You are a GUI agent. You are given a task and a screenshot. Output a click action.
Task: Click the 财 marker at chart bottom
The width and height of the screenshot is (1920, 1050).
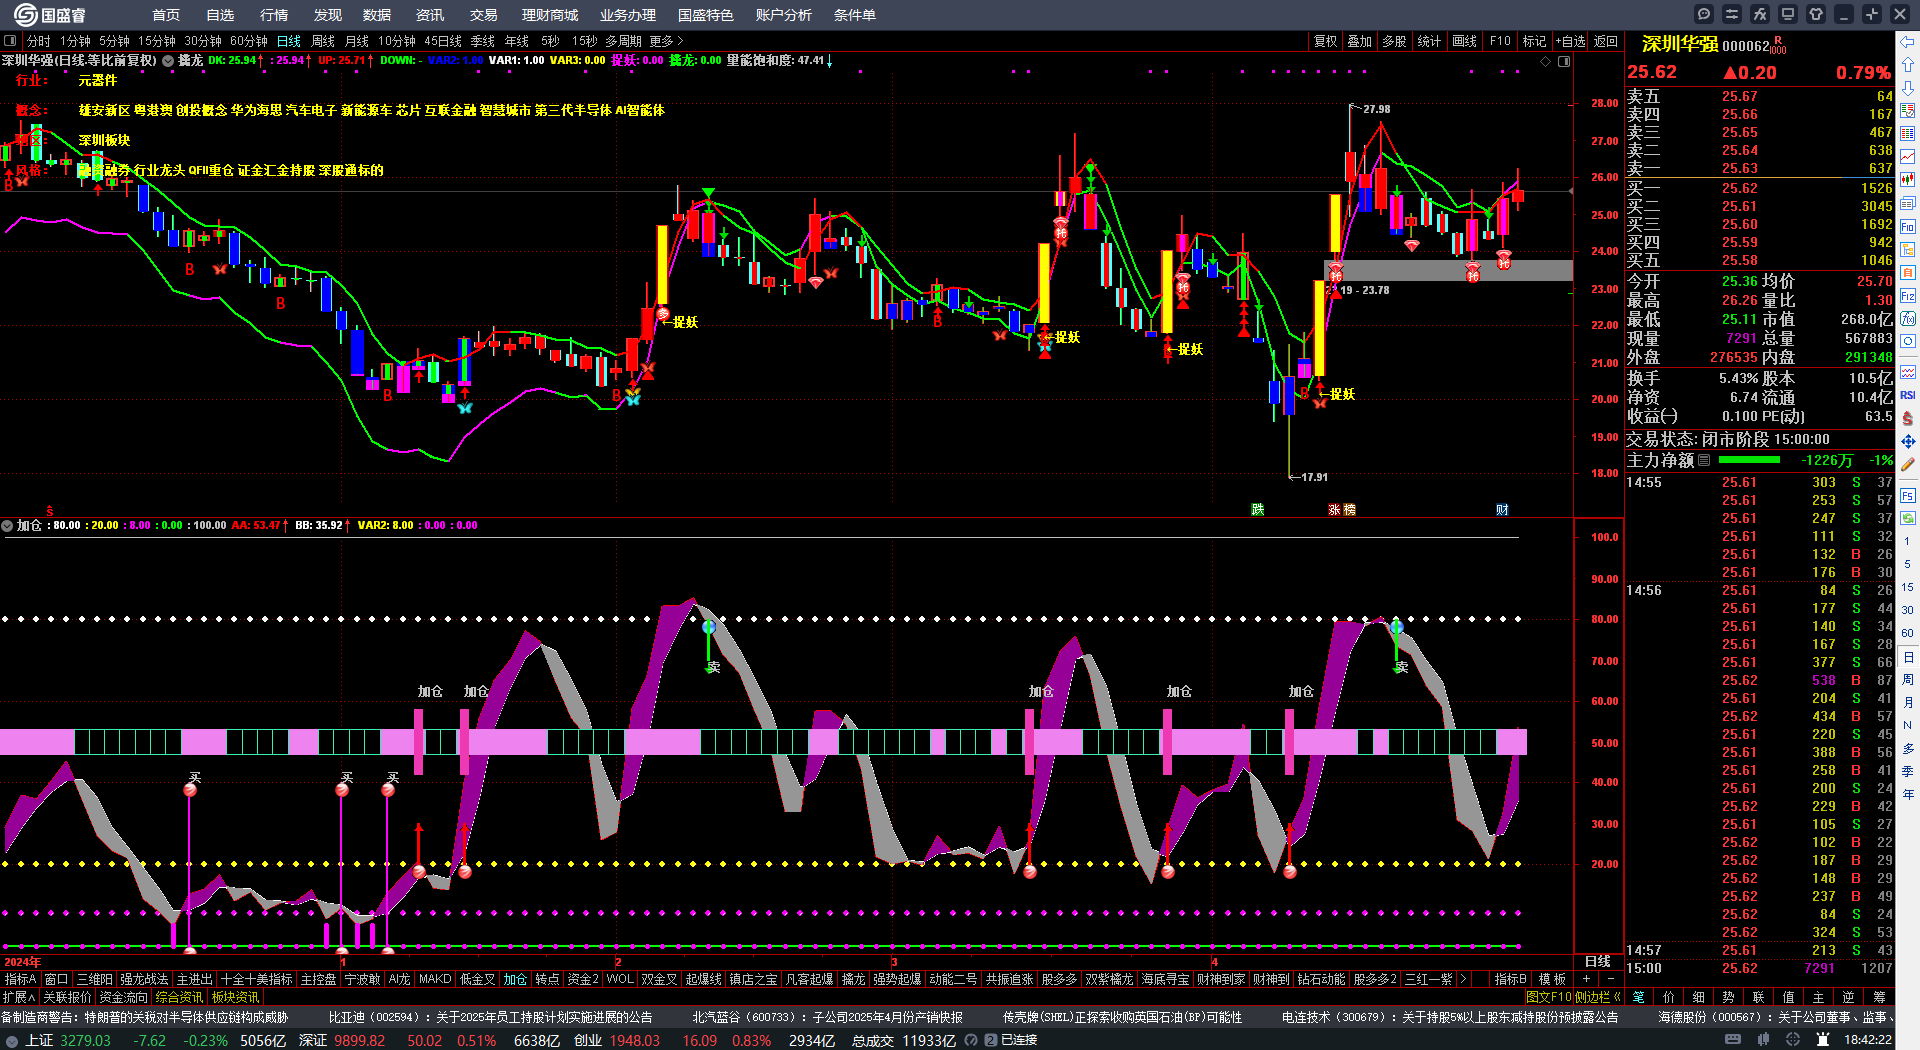pyautogui.click(x=1502, y=510)
